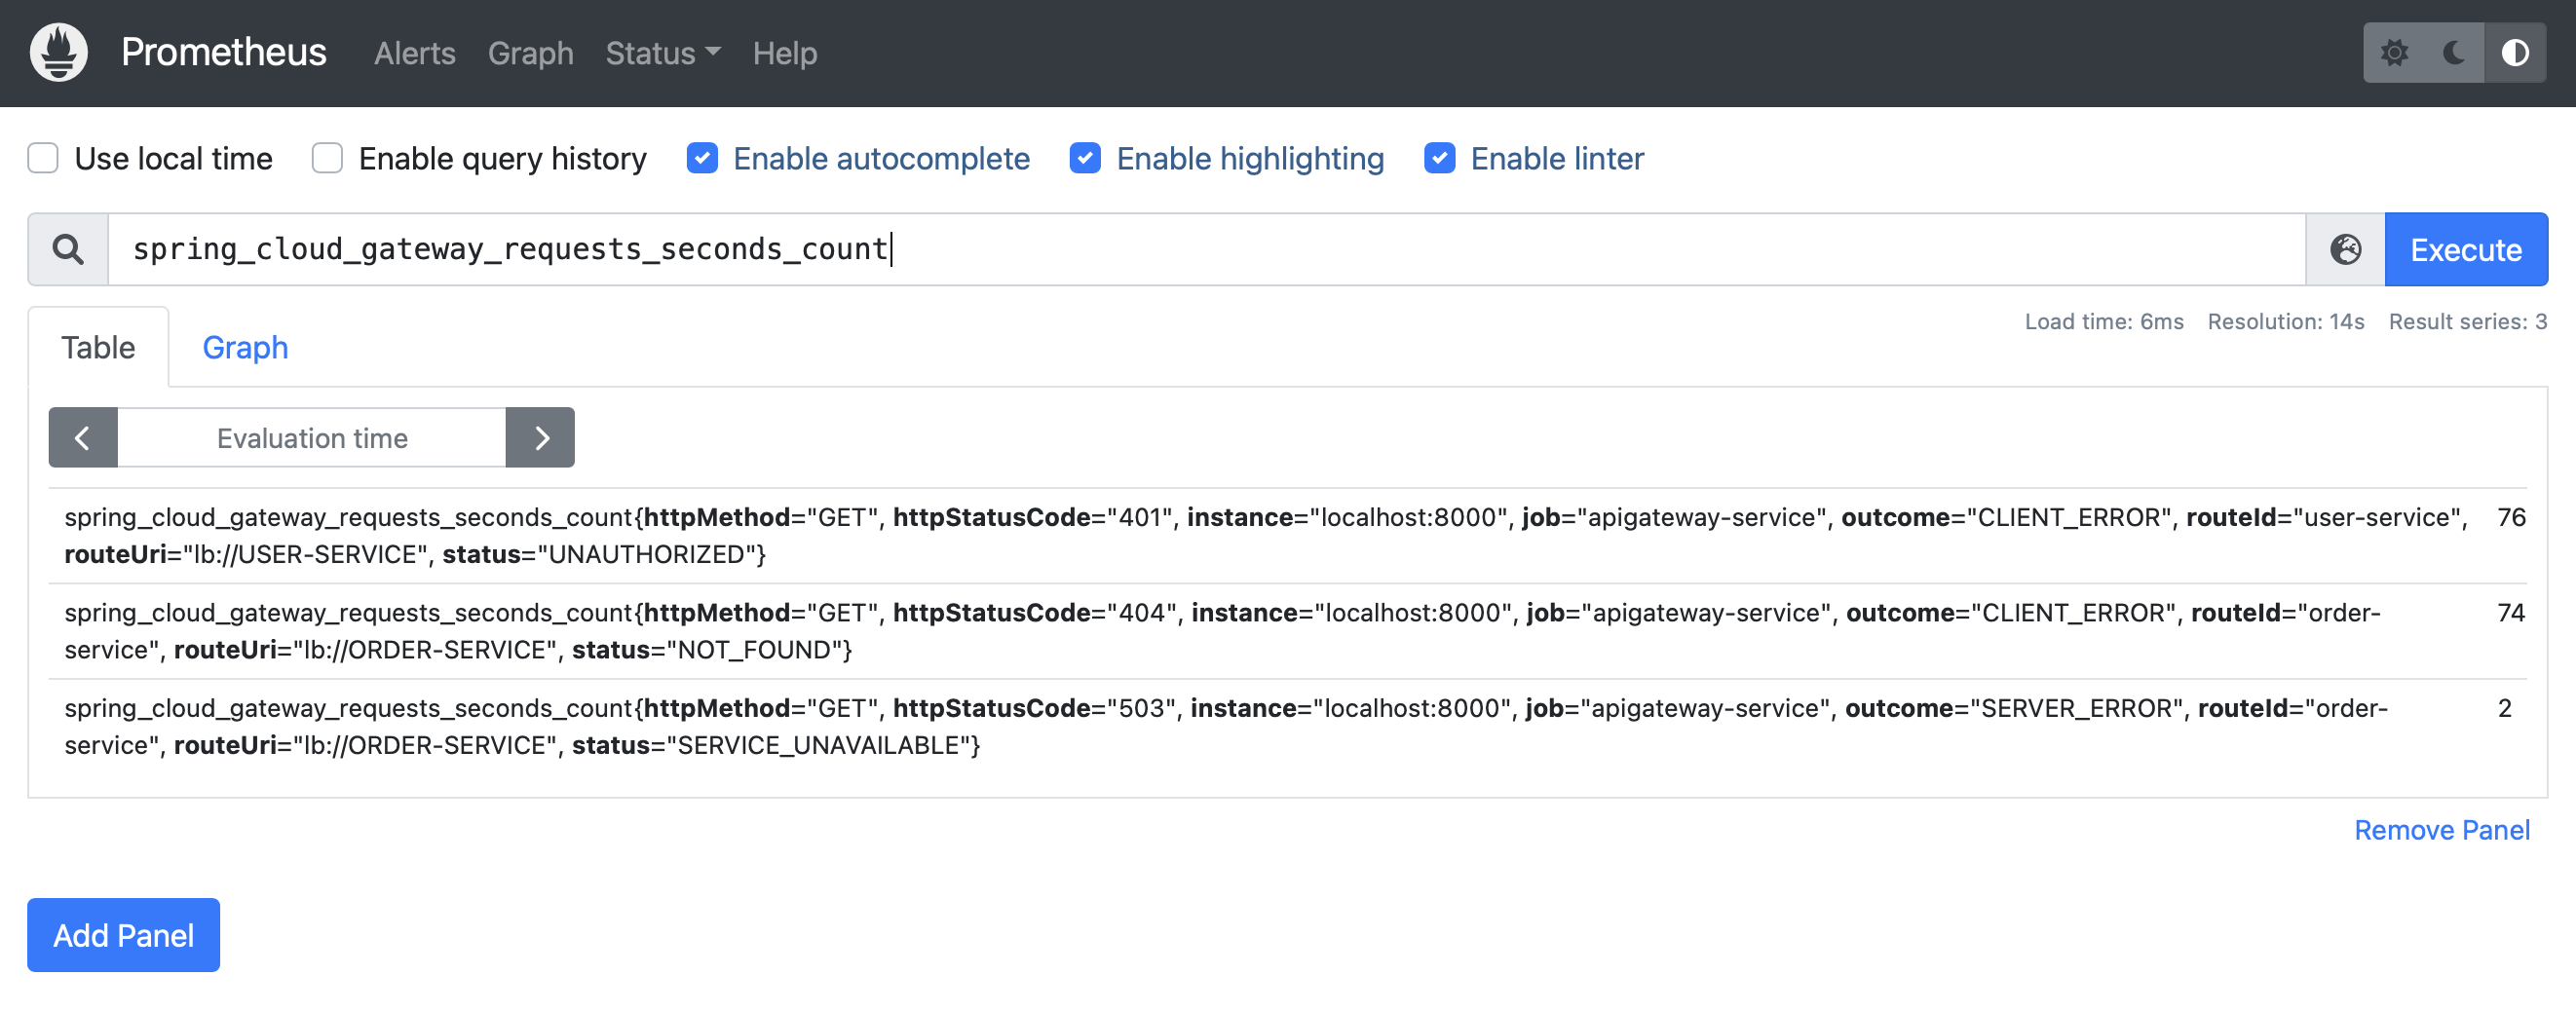This screenshot has height=1013, width=2576.
Task: Click the Prometheus flame logo
Action: (x=58, y=53)
